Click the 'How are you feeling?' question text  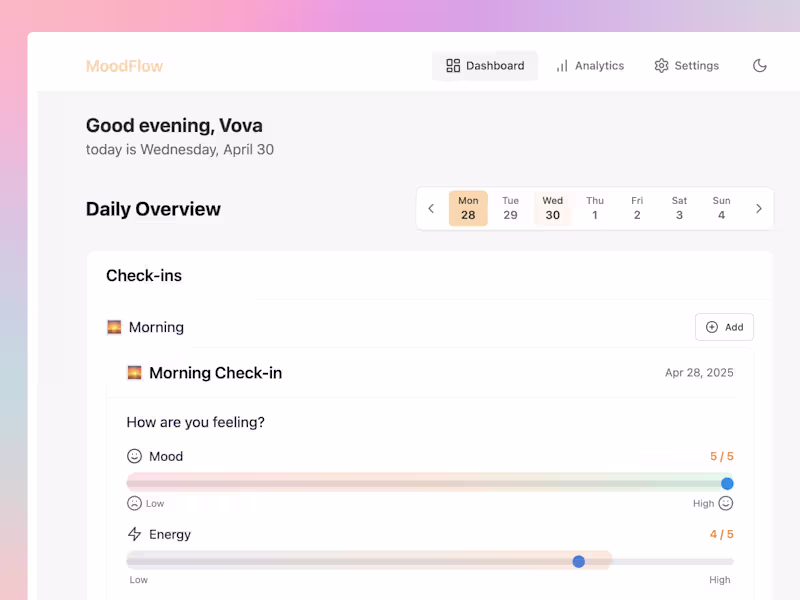pos(195,422)
